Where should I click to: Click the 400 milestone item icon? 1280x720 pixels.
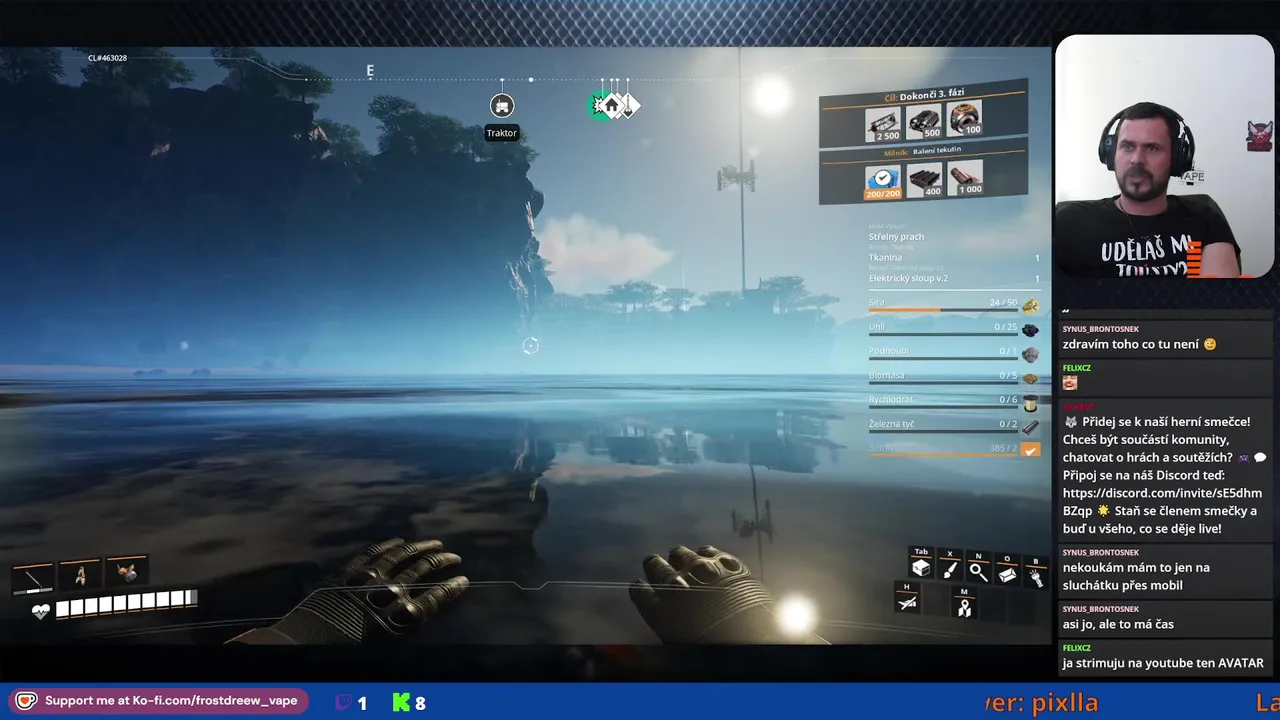click(925, 179)
